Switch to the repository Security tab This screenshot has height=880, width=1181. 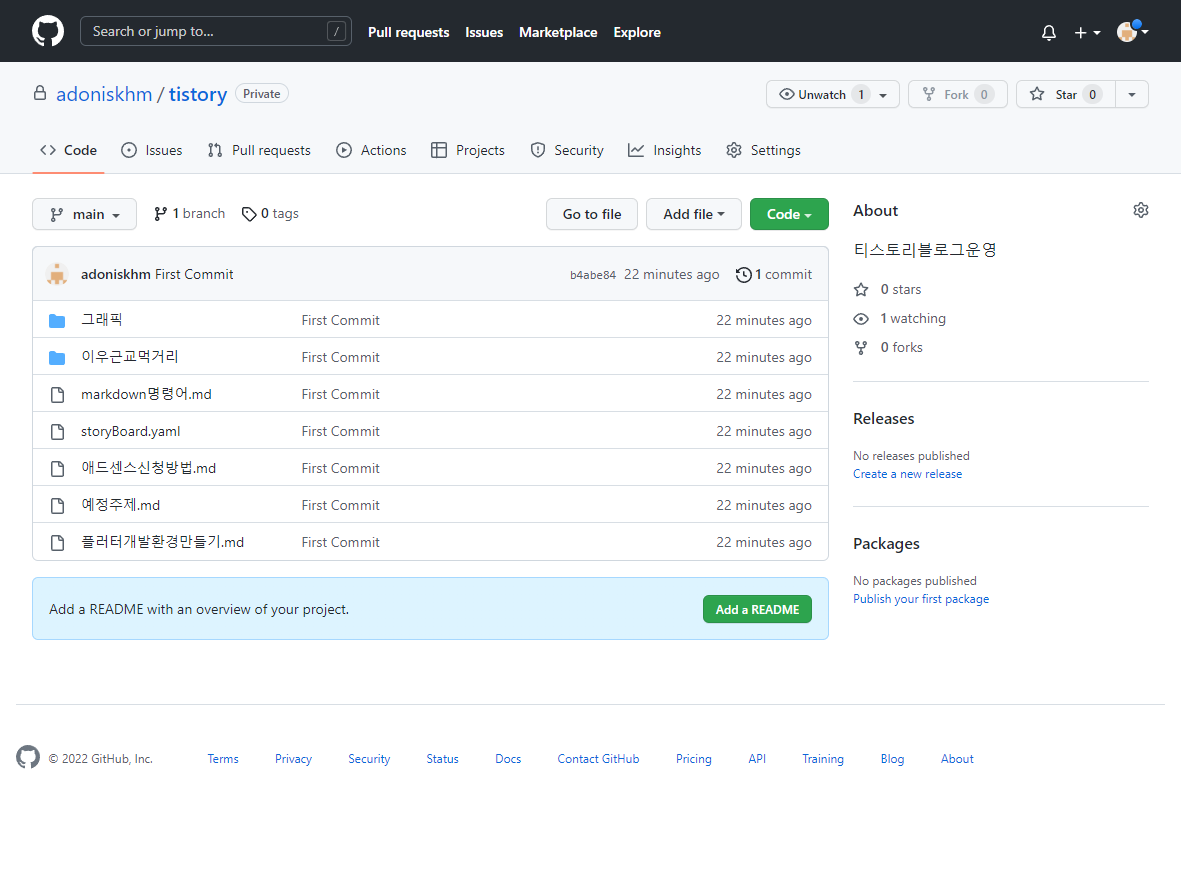[x=566, y=150]
